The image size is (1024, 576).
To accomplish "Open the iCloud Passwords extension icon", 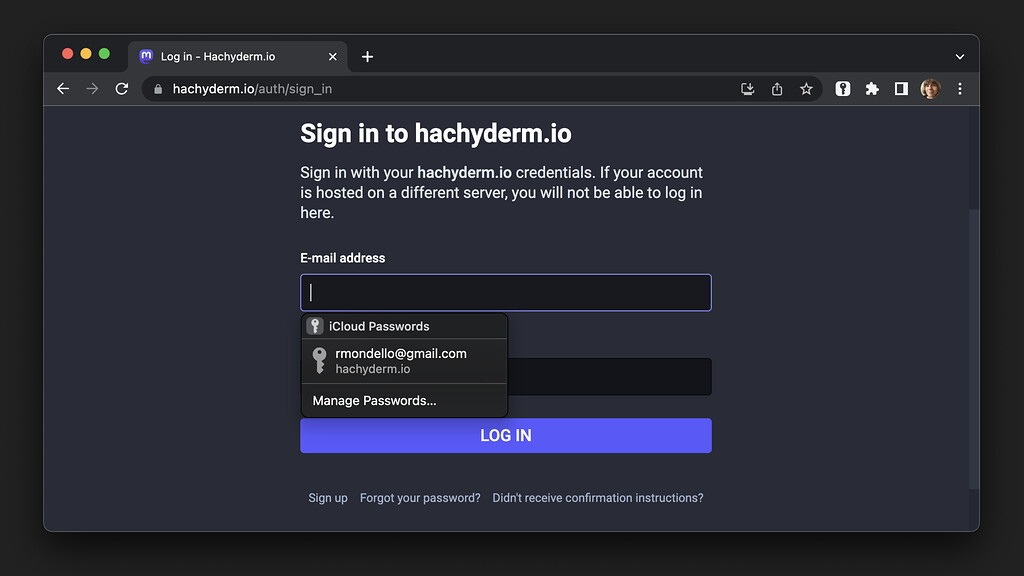I will pyautogui.click(x=843, y=89).
